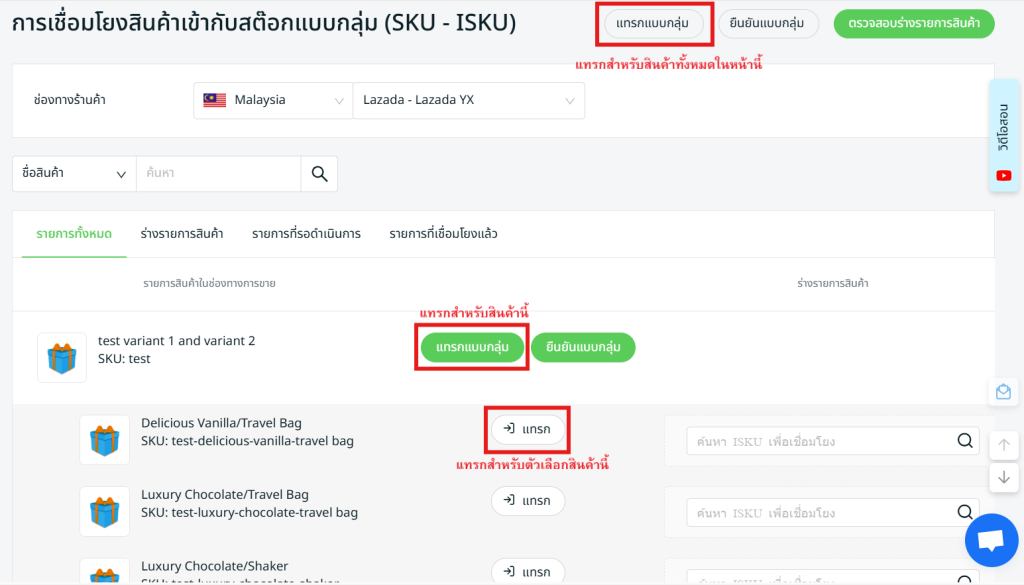Click แทรก button for Delicious Vanilla/Travel Bag

pos(527,429)
